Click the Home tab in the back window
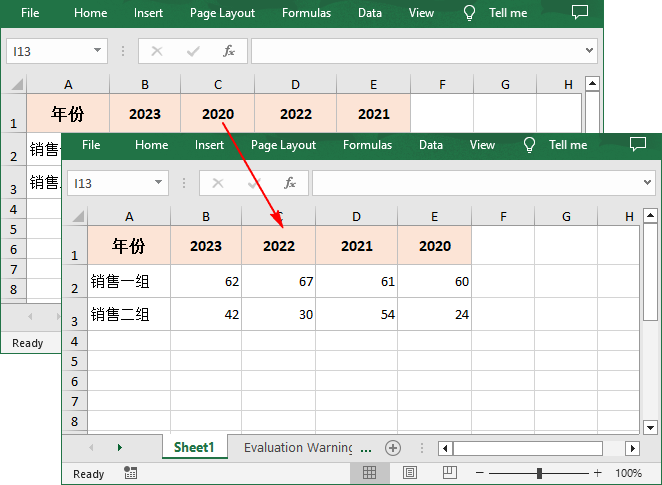 tap(91, 13)
